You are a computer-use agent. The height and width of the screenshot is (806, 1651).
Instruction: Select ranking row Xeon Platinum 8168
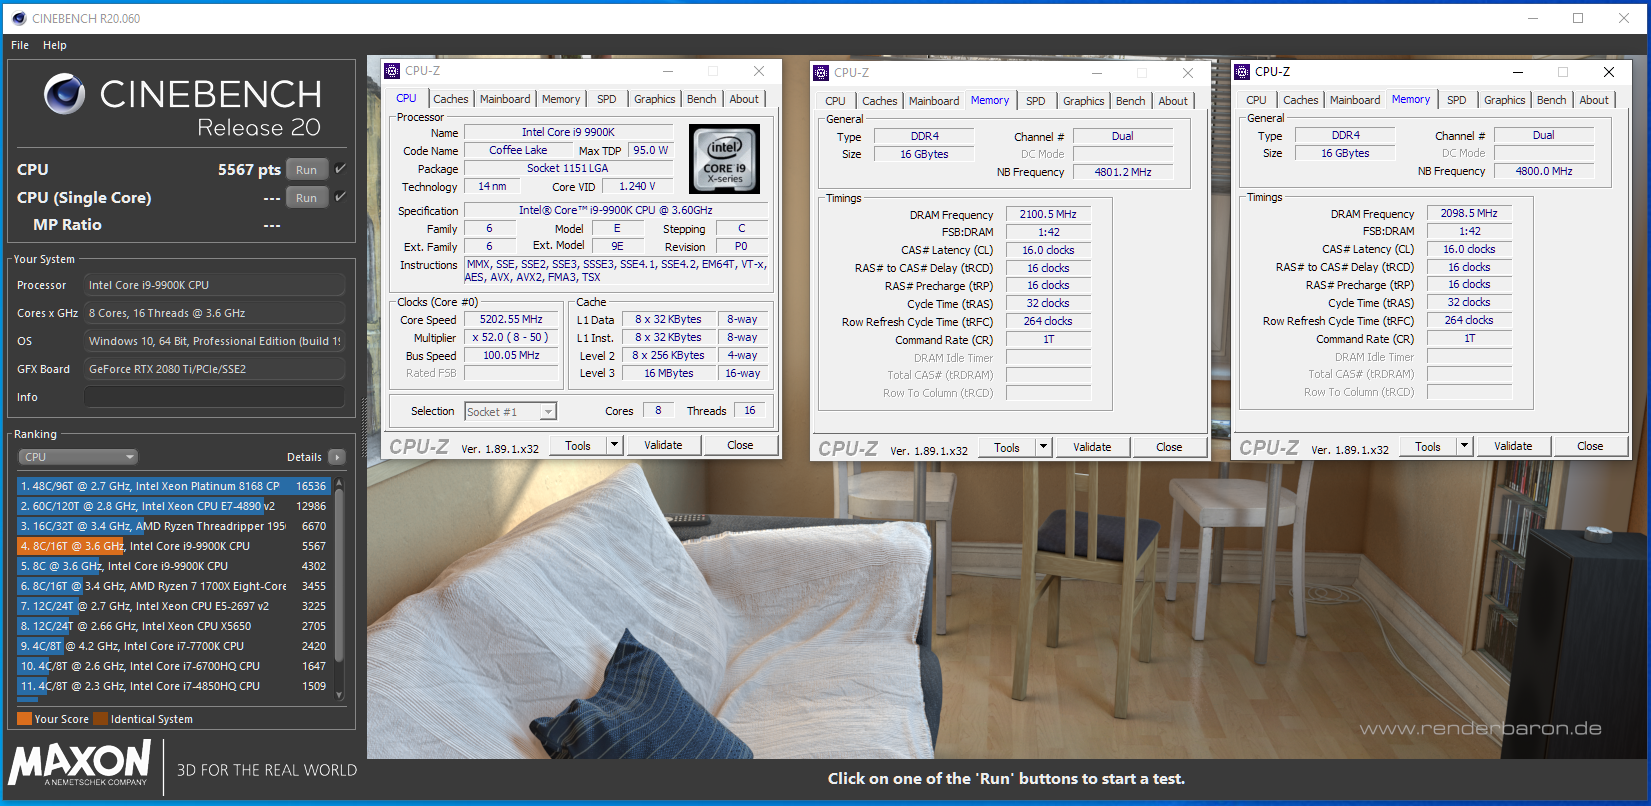tap(173, 486)
